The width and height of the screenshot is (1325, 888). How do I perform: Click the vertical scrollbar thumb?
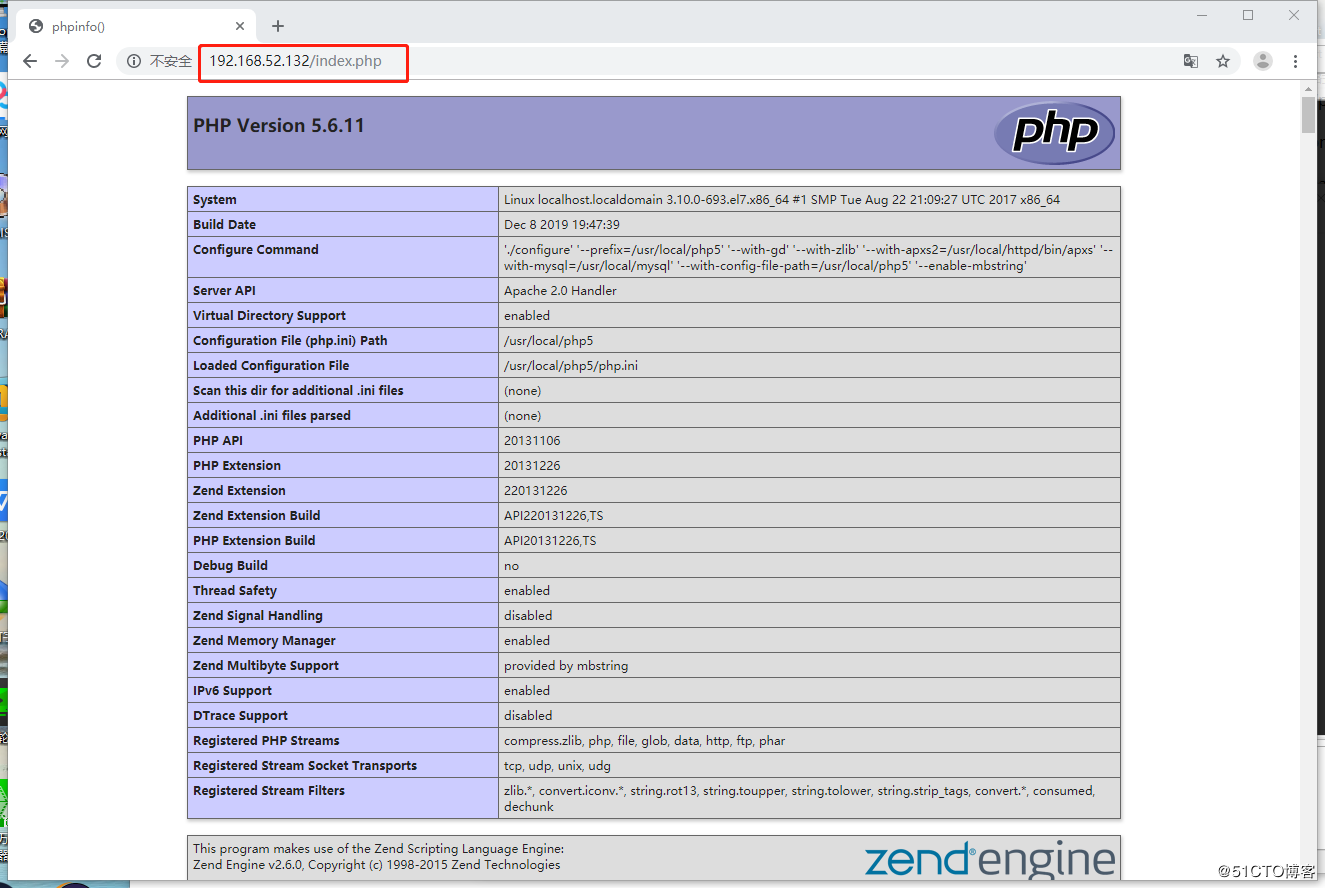coord(1308,114)
